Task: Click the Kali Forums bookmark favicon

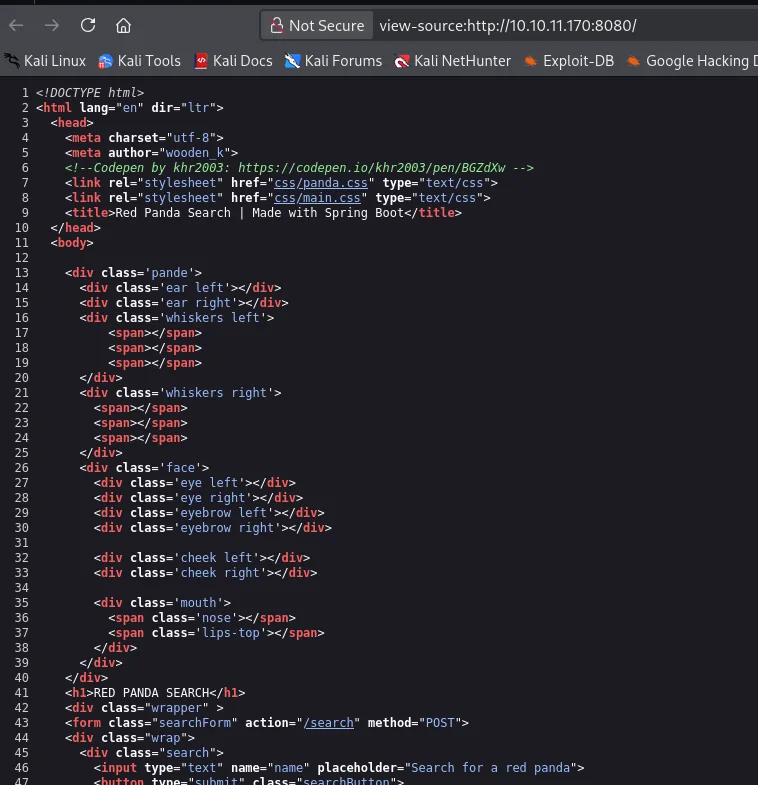Action: (292, 61)
